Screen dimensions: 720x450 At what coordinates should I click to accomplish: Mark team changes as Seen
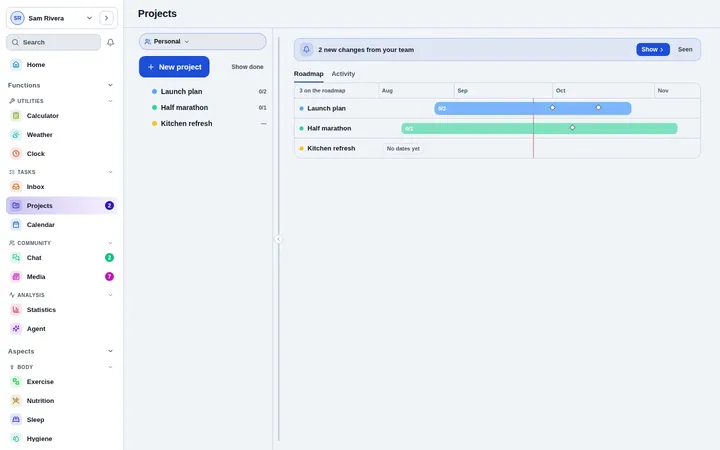tap(685, 49)
